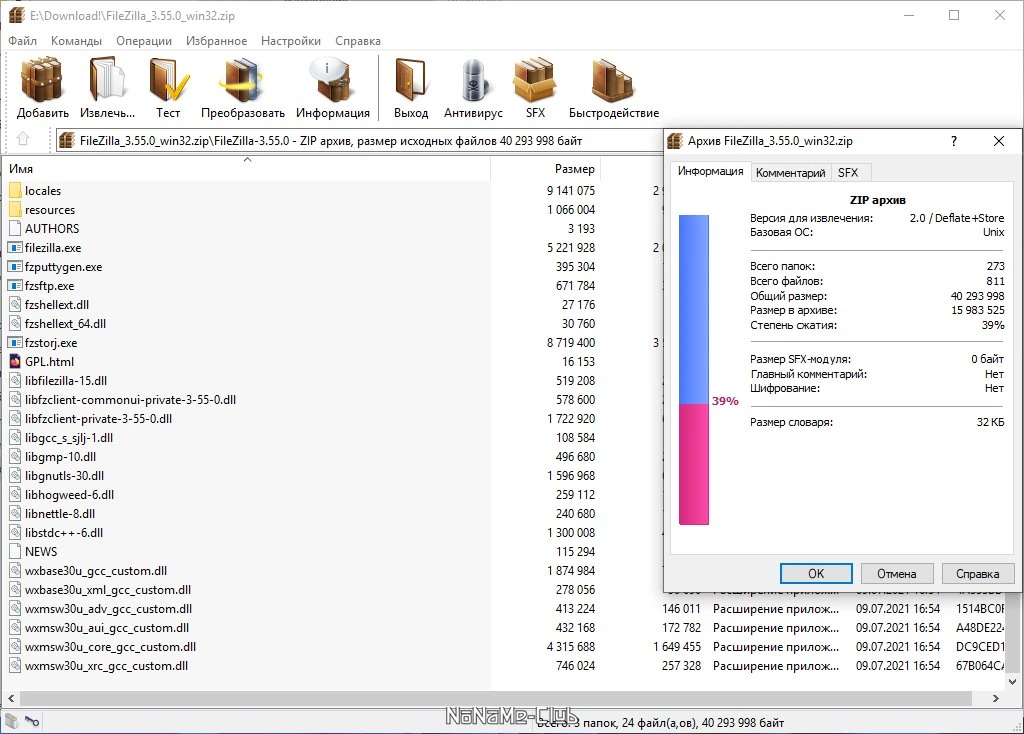This screenshot has height=734, width=1024.
Task: Open the Справка menu
Action: coord(358,40)
